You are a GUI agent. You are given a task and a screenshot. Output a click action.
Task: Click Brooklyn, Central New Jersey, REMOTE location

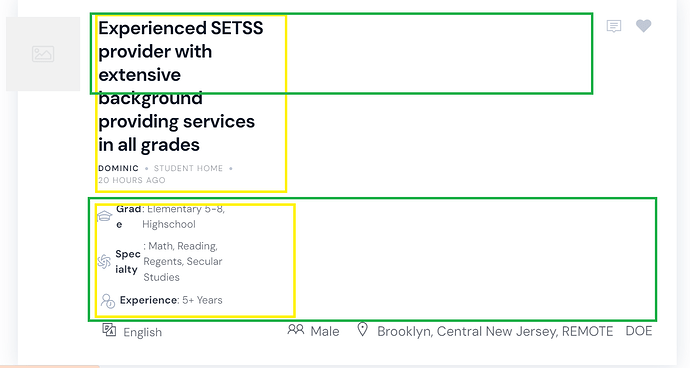click(495, 331)
